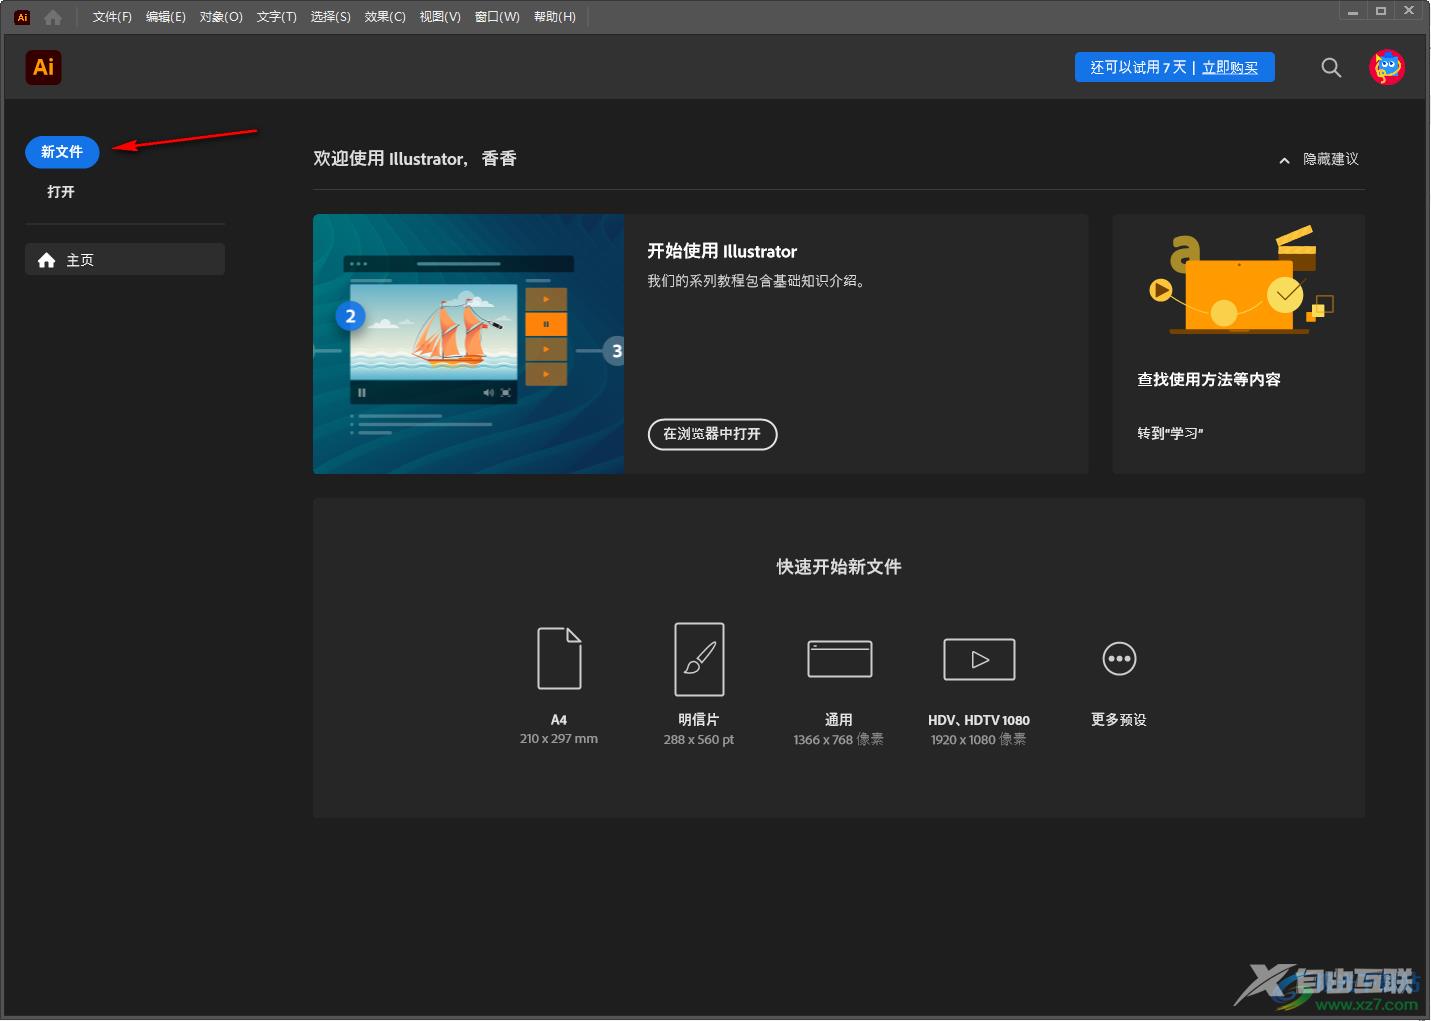Click the 1920 x 1080 像素 text
This screenshot has width=1431, height=1021.
(979, 740)
